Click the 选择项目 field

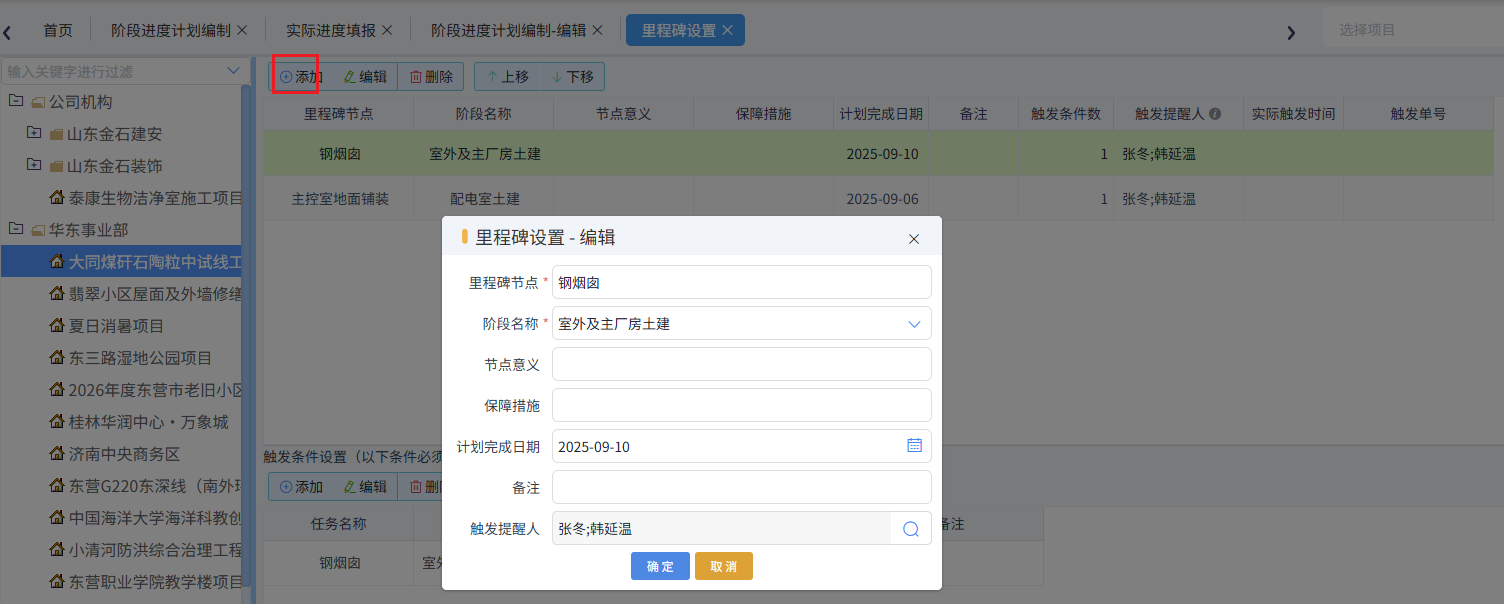[x=1412, y=30]
